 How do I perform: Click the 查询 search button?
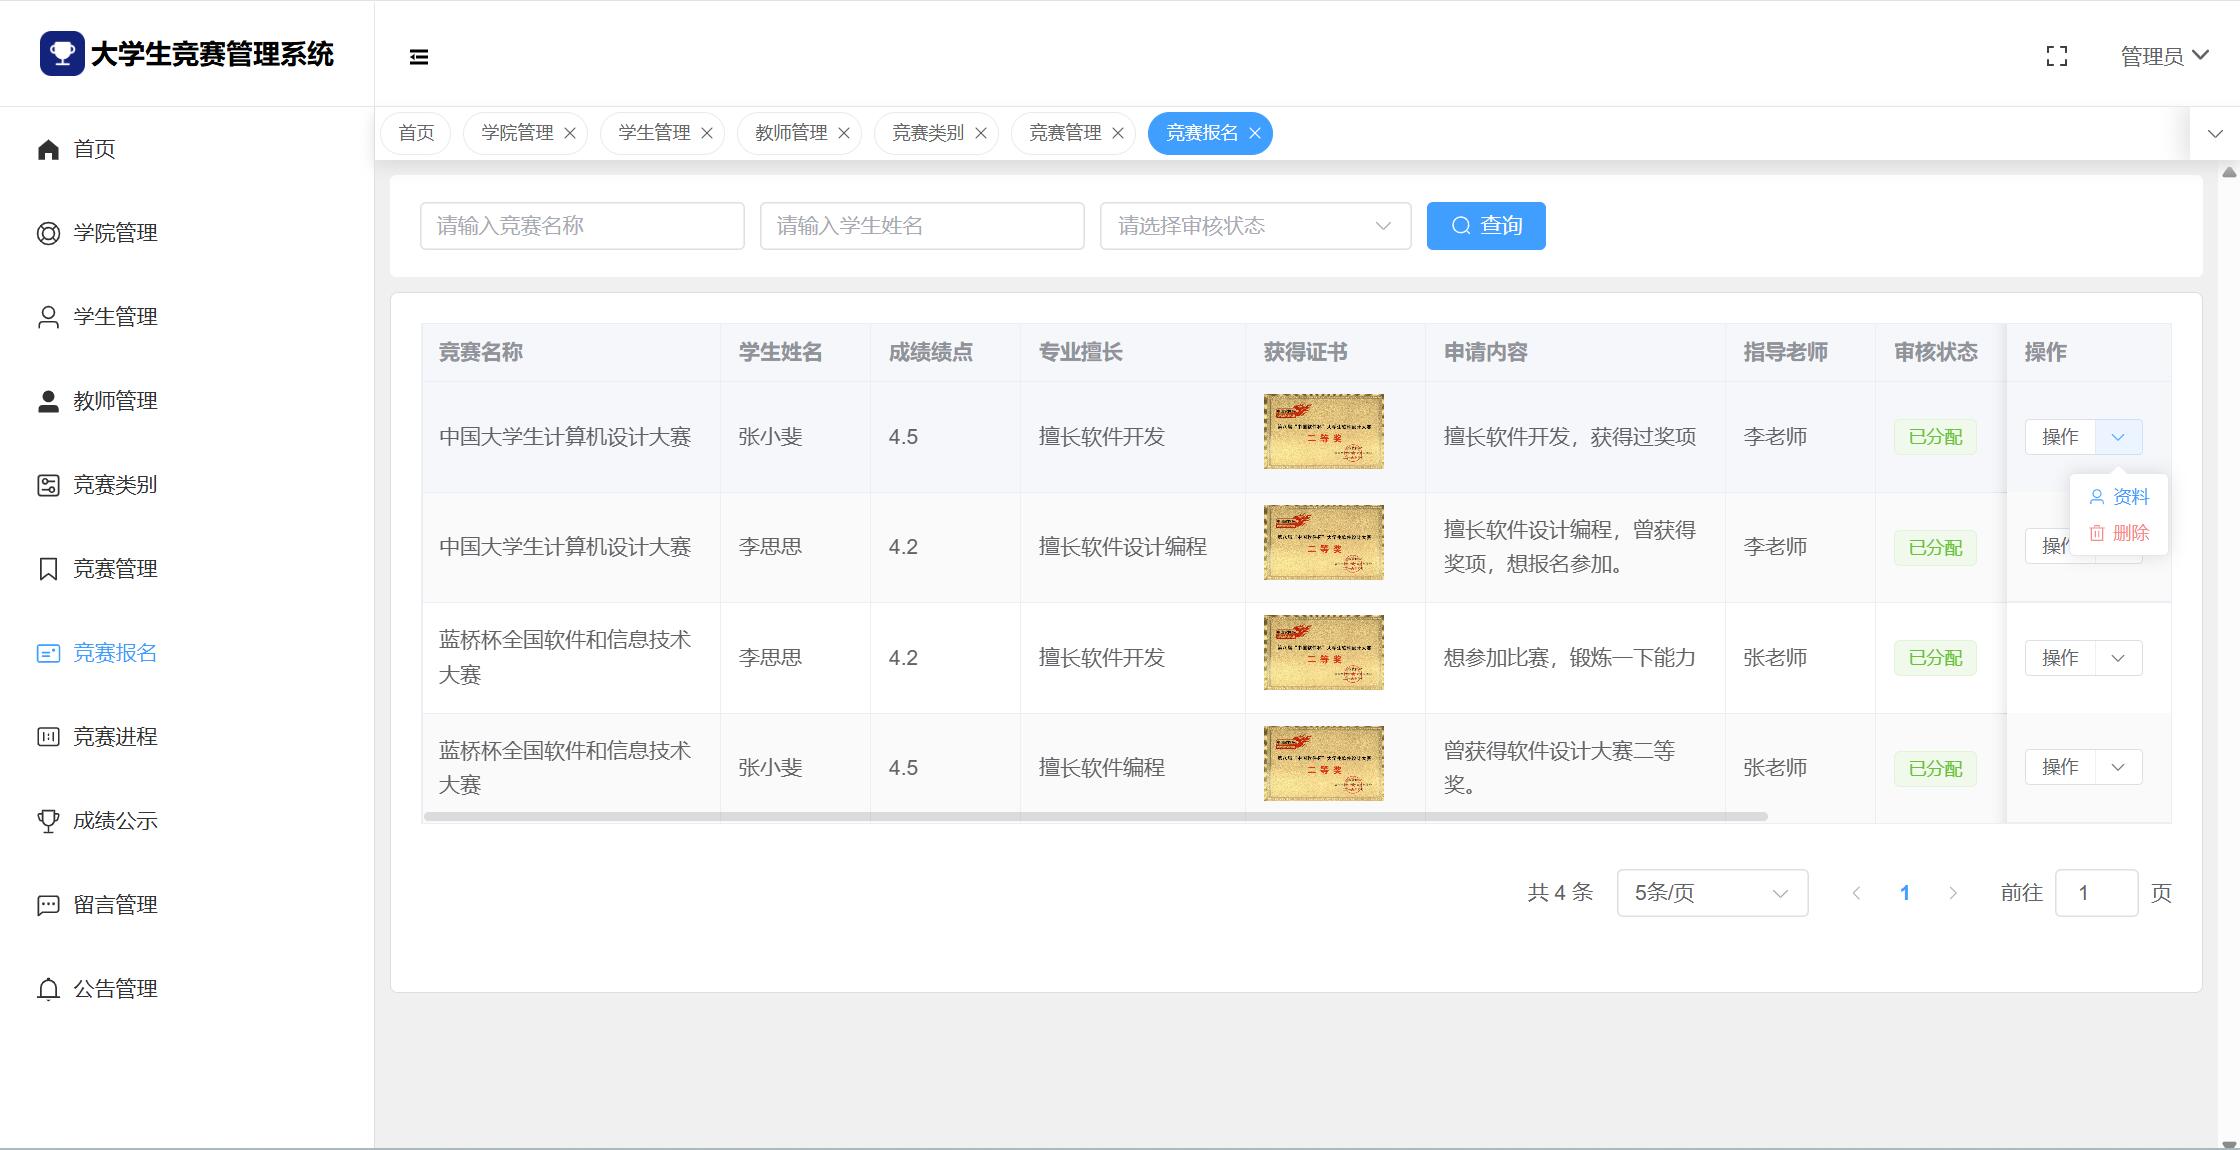[x=1485, y=226]
